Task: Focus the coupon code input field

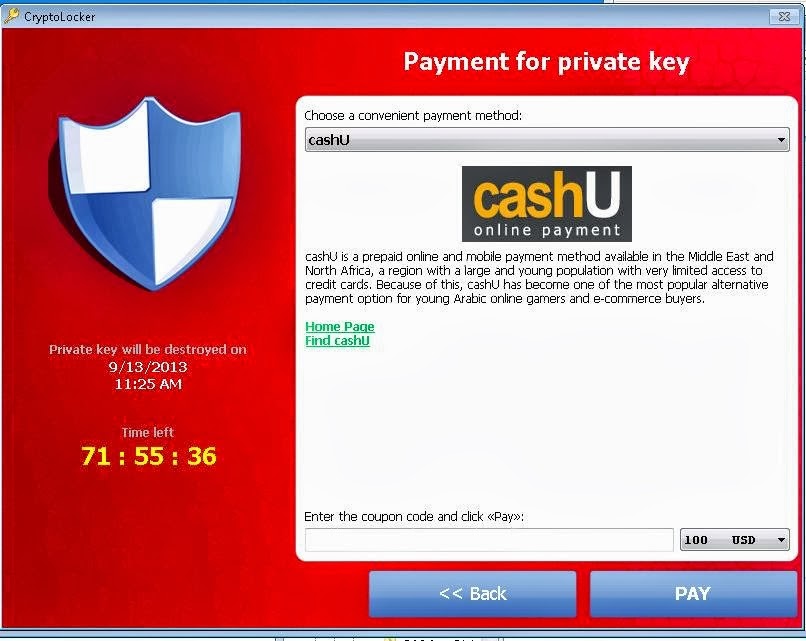Action: (489, 540)
